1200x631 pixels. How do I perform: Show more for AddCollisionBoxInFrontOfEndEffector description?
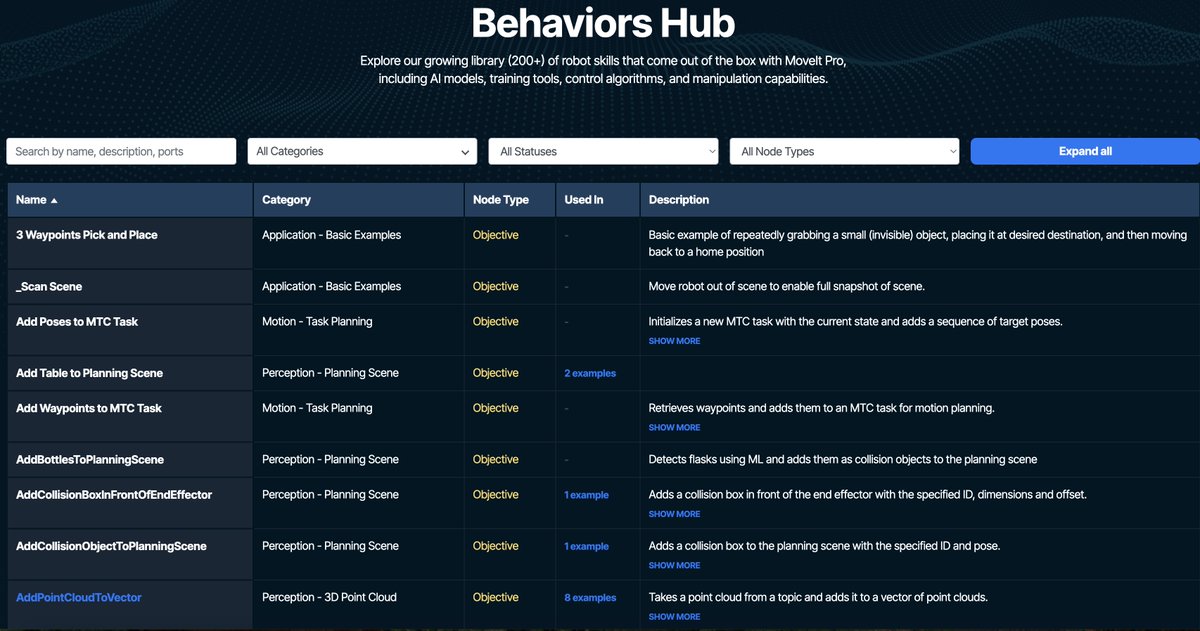click(674, 514)
